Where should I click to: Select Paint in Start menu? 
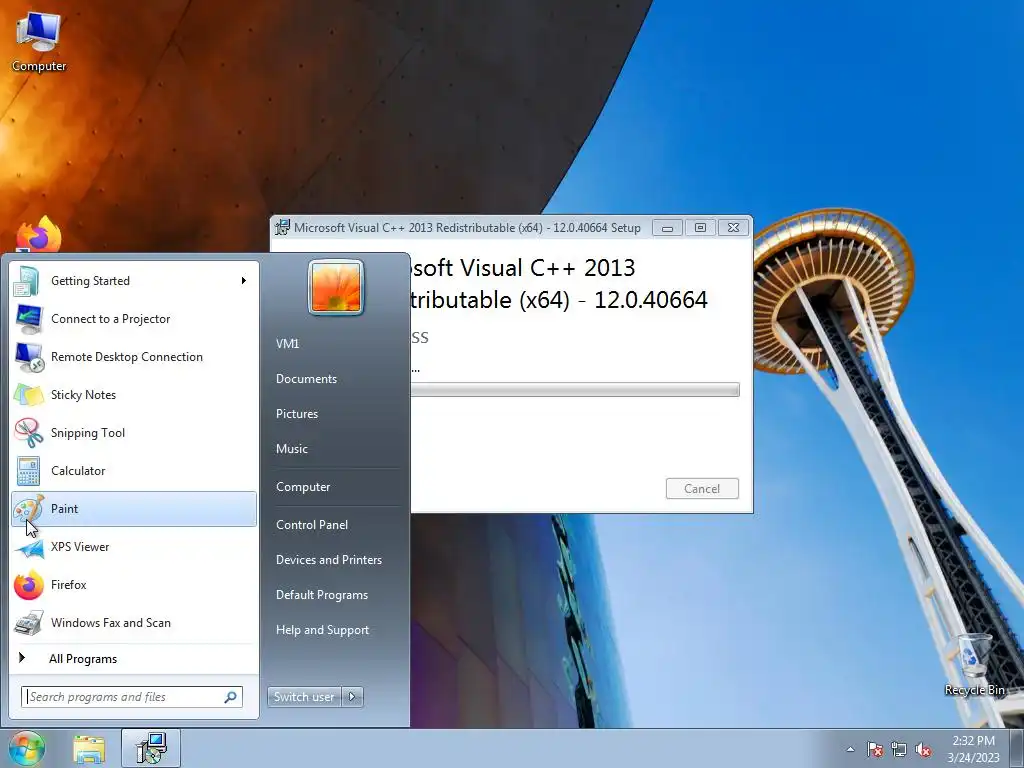coord(134,509)
